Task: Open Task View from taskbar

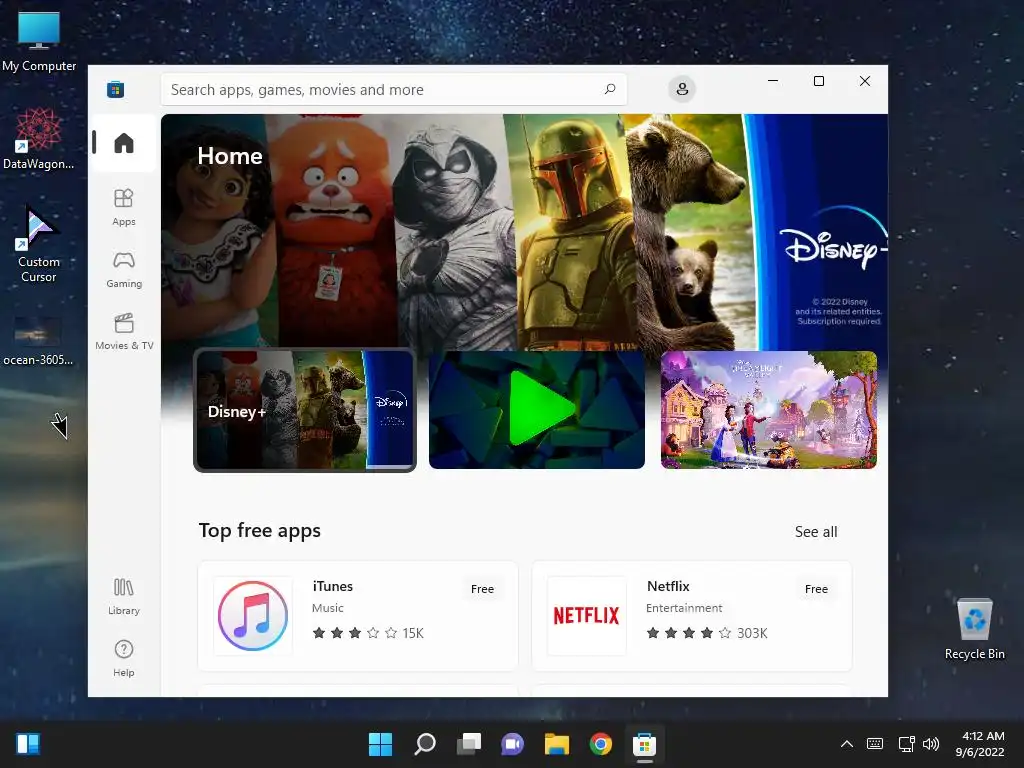Action: pos(468,744)
